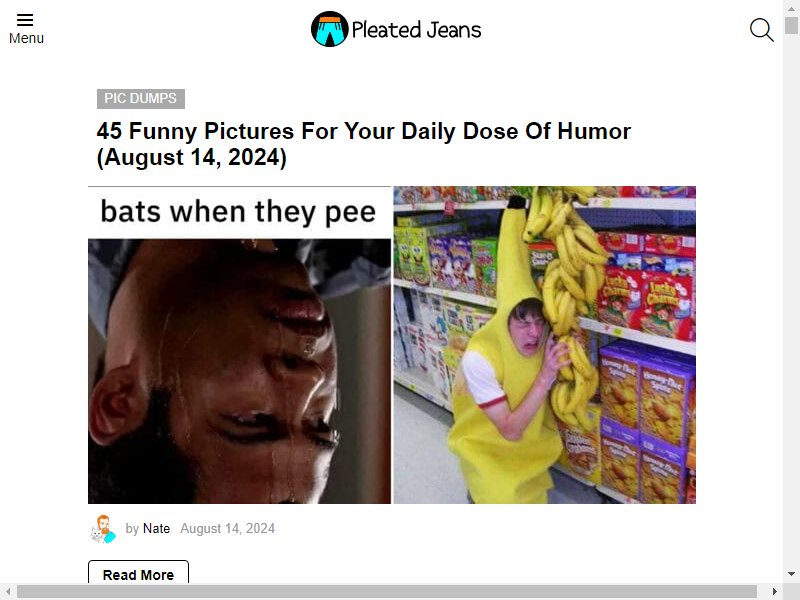Go home via Pleated Jeans wordmark
This screenshot has width=800, height=600.
click(416, 30)
